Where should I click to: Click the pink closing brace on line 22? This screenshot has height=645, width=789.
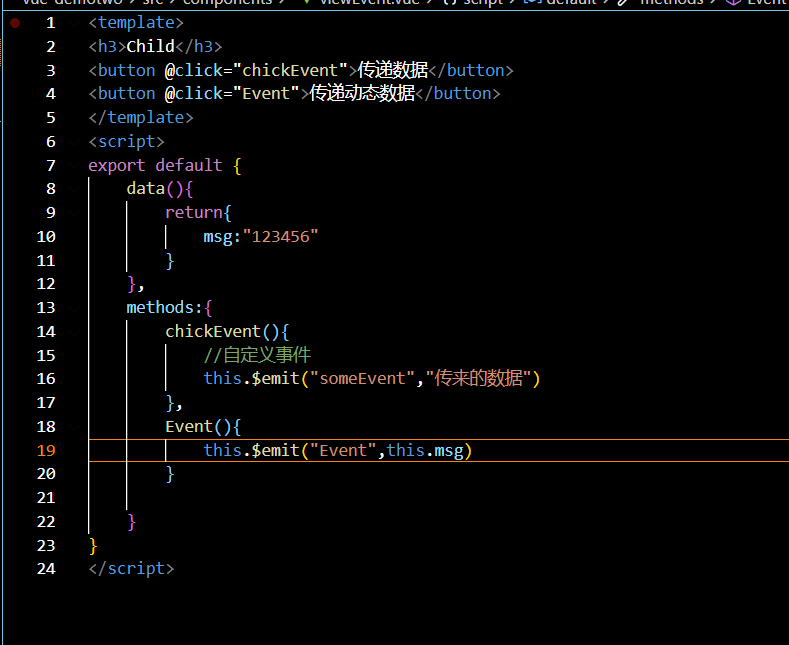click(131, 522)
